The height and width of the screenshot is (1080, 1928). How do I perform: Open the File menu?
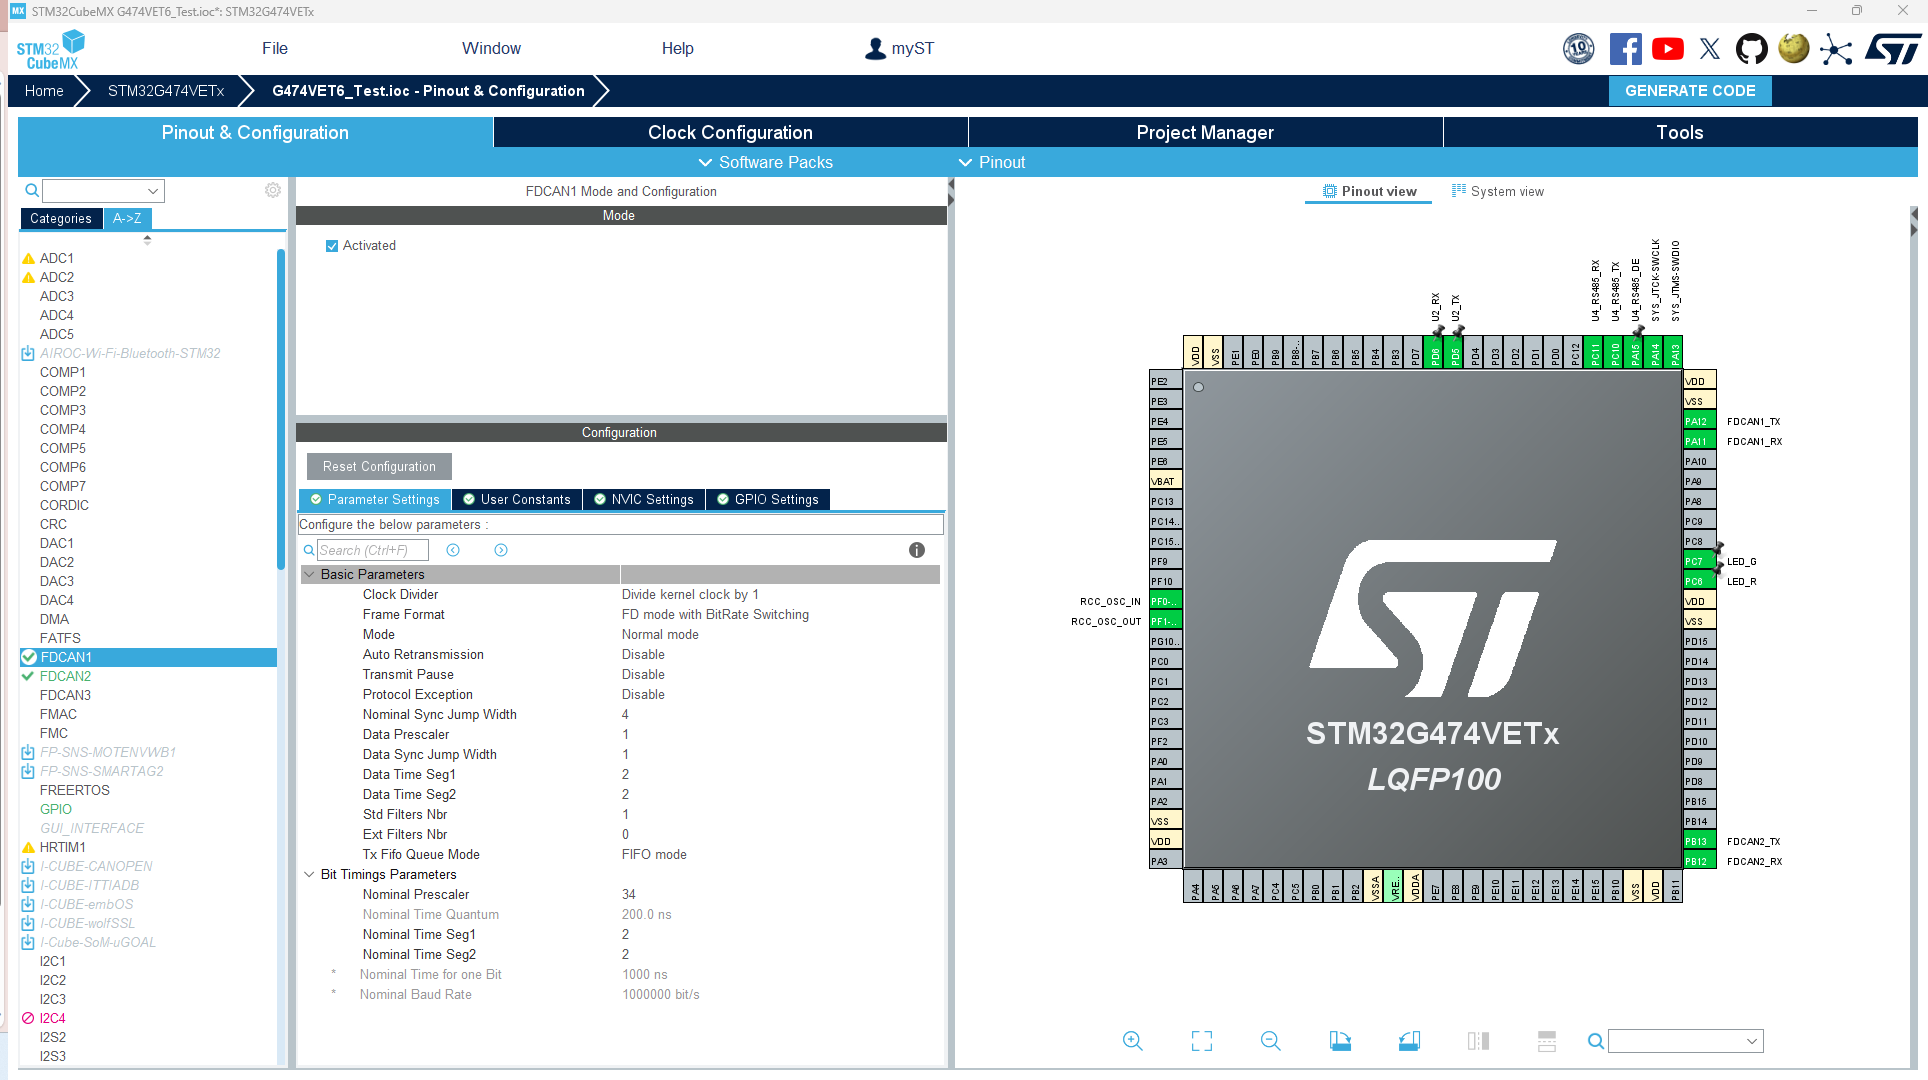(275, 48)
